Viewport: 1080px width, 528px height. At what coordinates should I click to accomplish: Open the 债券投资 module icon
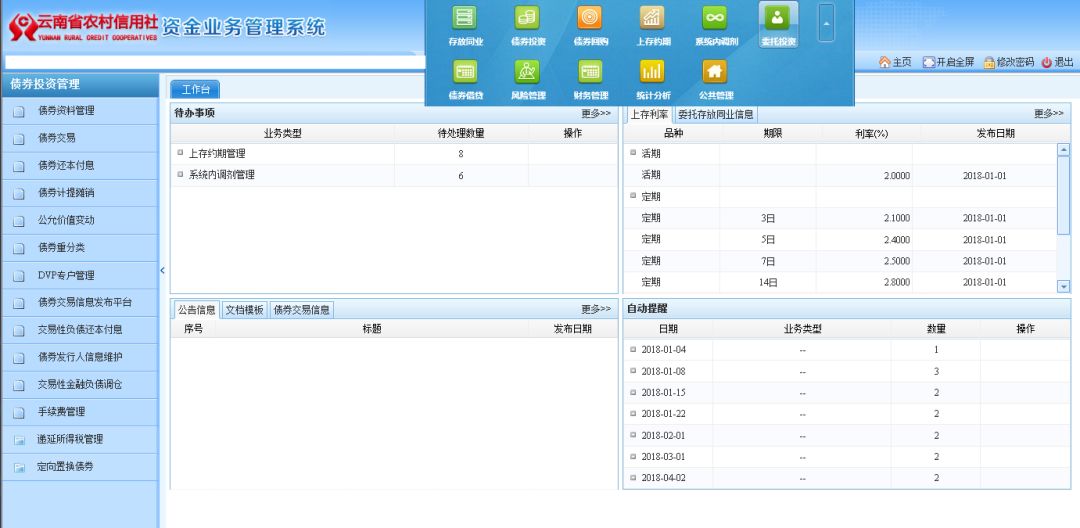[x=527, y=18]
